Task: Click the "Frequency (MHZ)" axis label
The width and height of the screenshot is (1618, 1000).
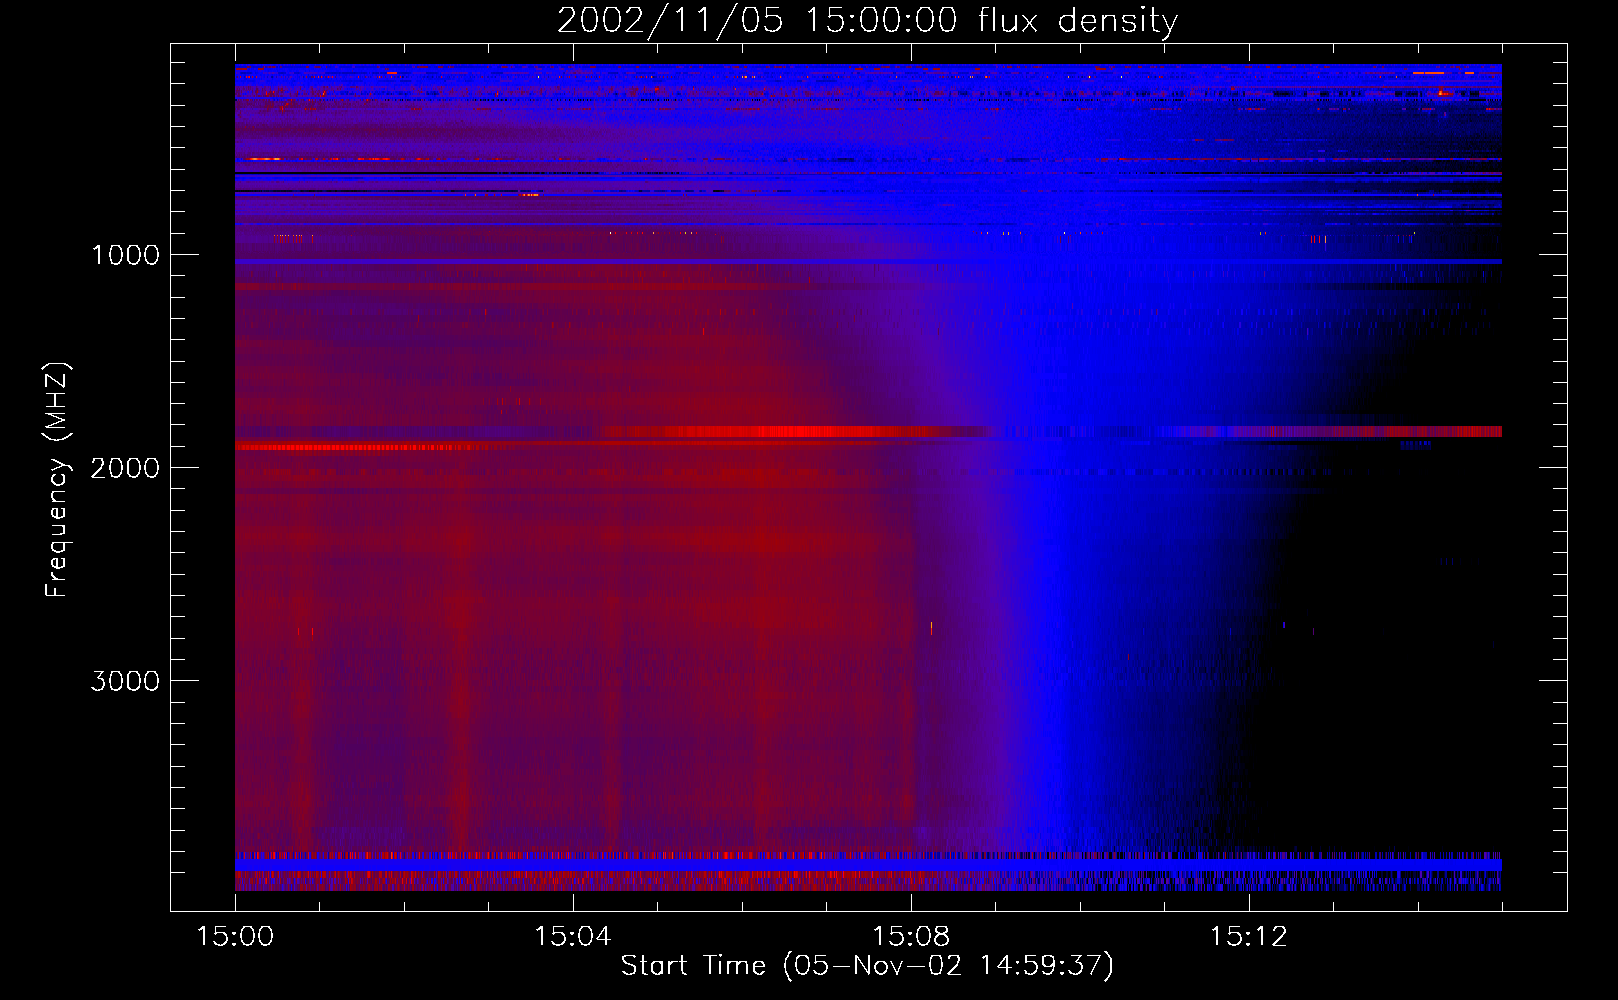Action: pos(57,480)
